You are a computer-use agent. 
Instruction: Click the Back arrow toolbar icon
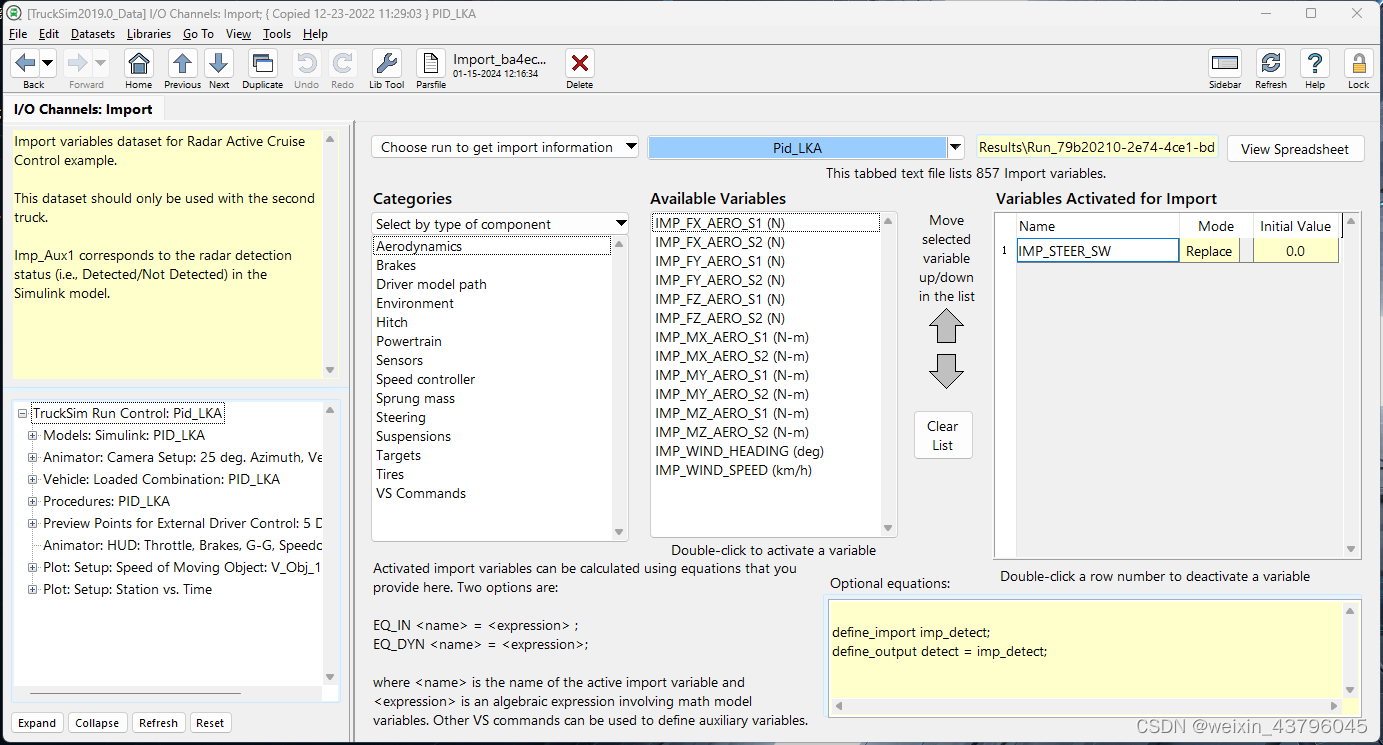pos(26,64)
